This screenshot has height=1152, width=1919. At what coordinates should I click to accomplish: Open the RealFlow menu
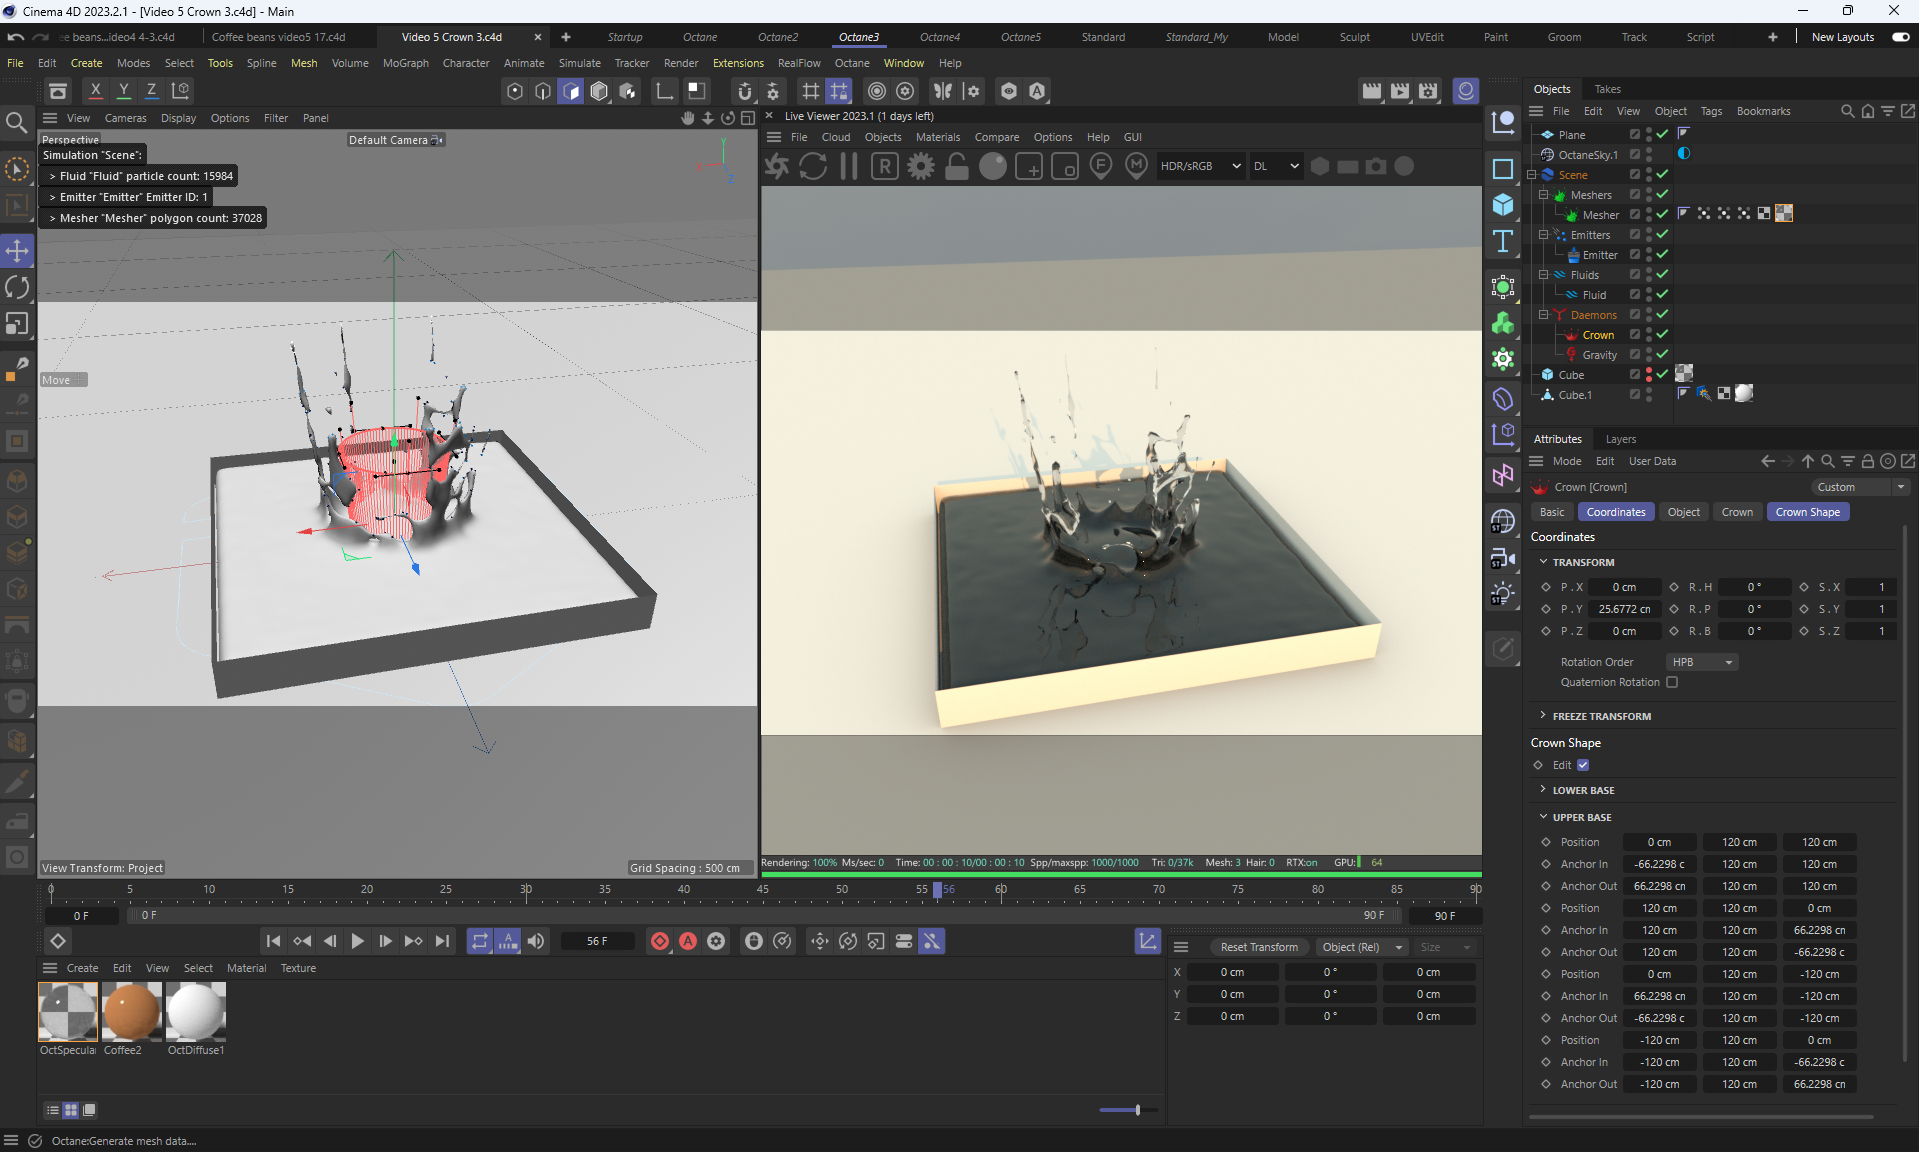[x=799, y=63]
